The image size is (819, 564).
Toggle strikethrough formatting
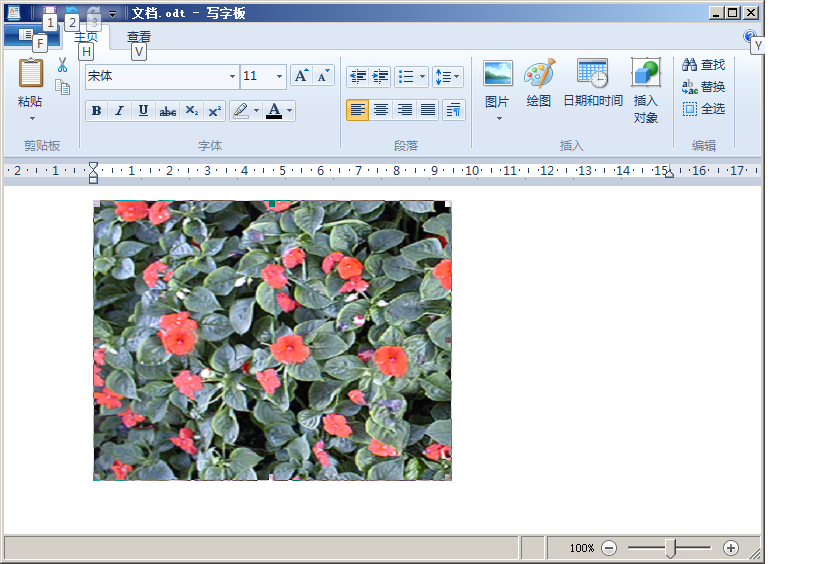(167, 111)
